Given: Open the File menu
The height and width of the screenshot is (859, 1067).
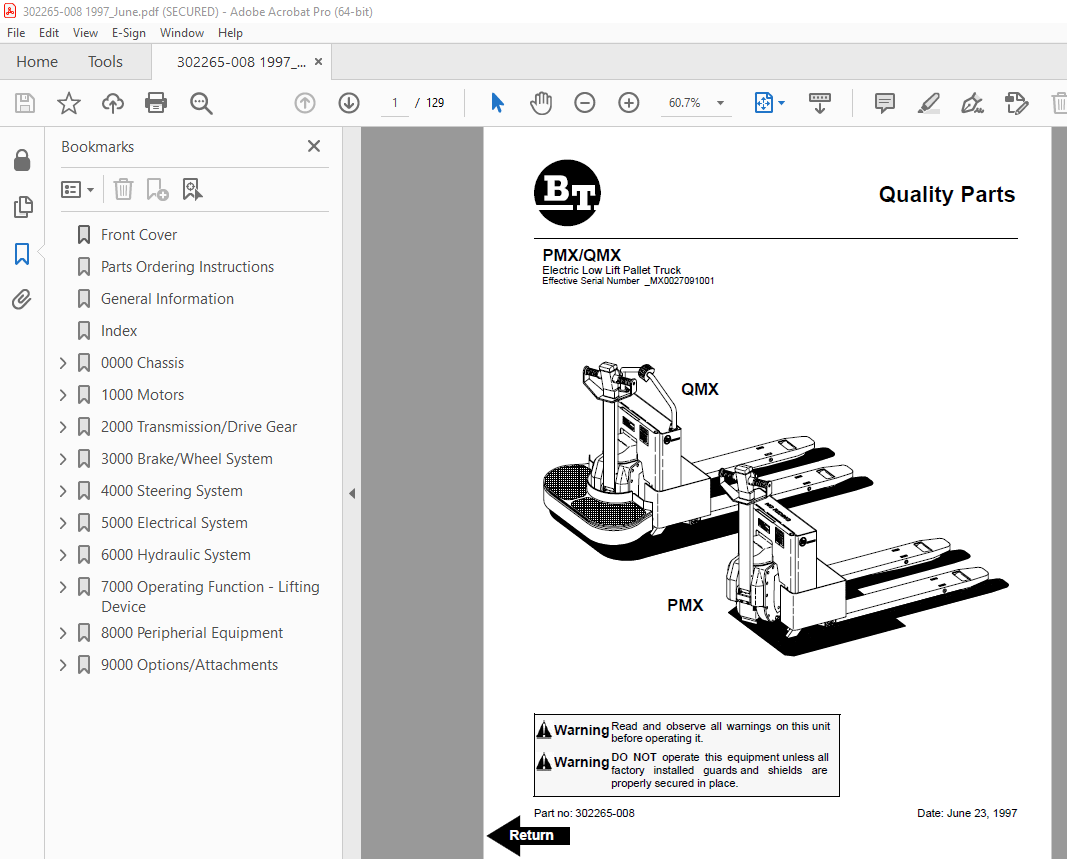Looking at the screenshot, I should pos(16,33).
